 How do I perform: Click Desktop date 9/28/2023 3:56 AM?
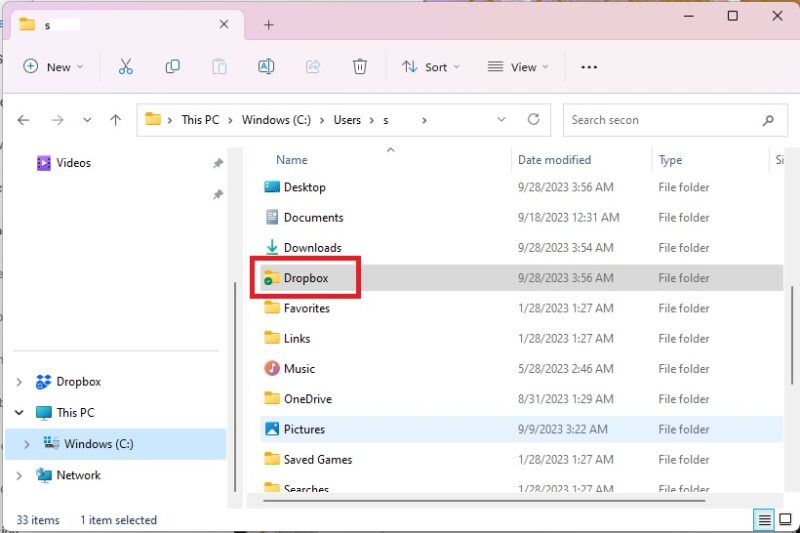pos(565,187)
